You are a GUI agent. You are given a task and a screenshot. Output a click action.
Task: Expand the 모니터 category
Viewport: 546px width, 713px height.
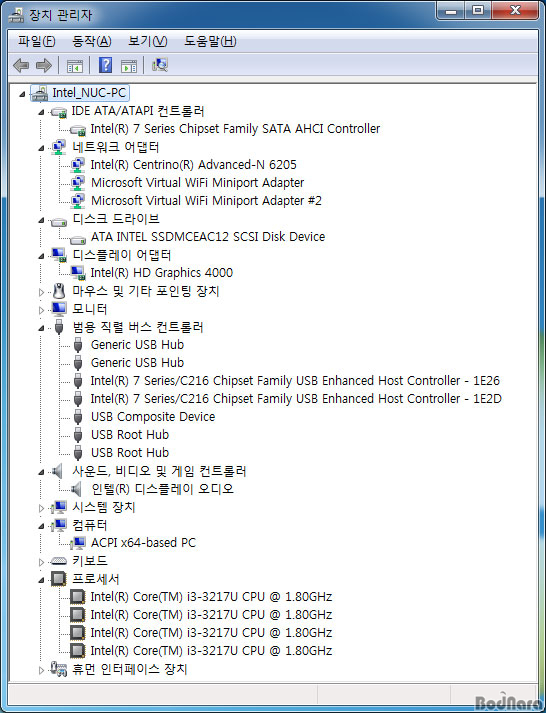click(41, 310)
